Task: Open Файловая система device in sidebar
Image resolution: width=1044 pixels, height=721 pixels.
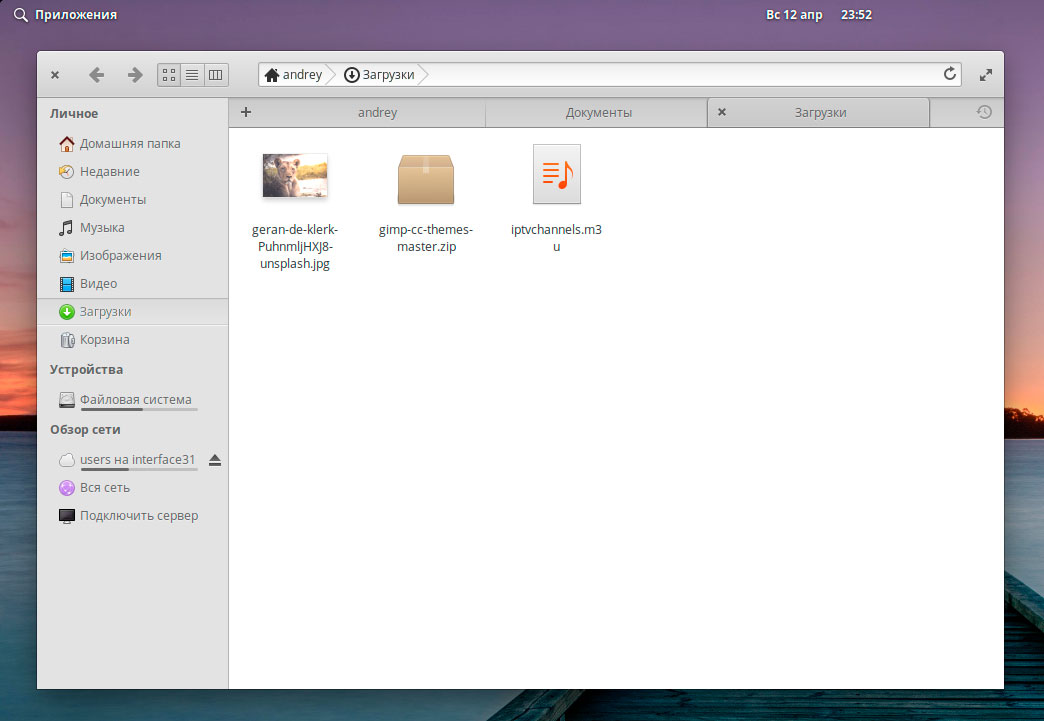Action: [x=135, y=400]
